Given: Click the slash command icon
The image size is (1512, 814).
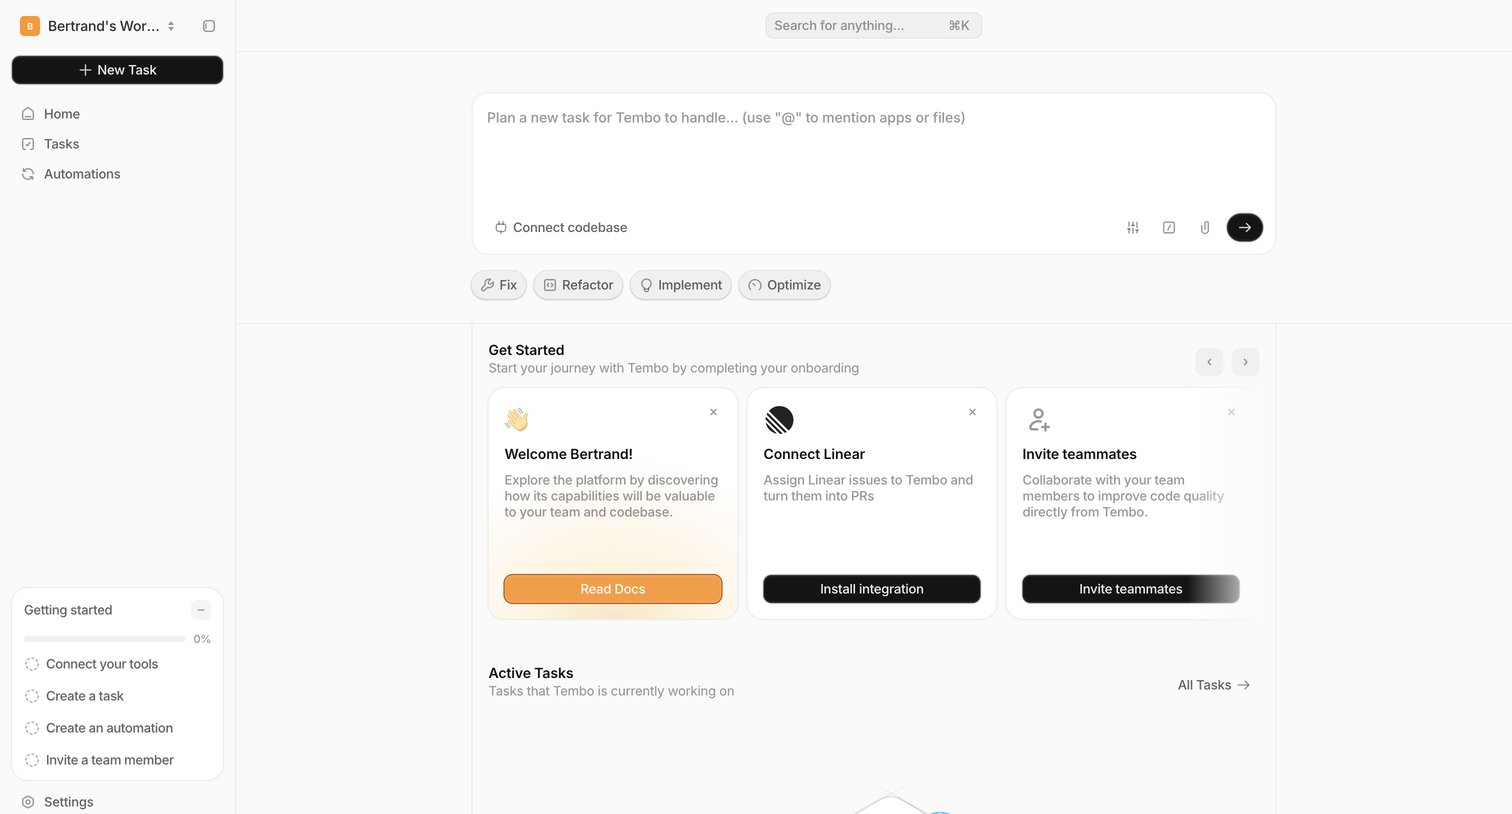Looking at the screenshot, I should pyautogui.click(x=1169, y=228).
